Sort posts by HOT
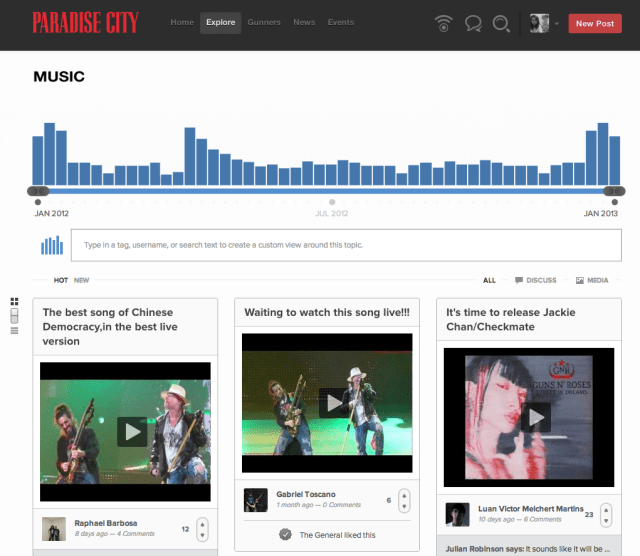 tap(61, 280)
